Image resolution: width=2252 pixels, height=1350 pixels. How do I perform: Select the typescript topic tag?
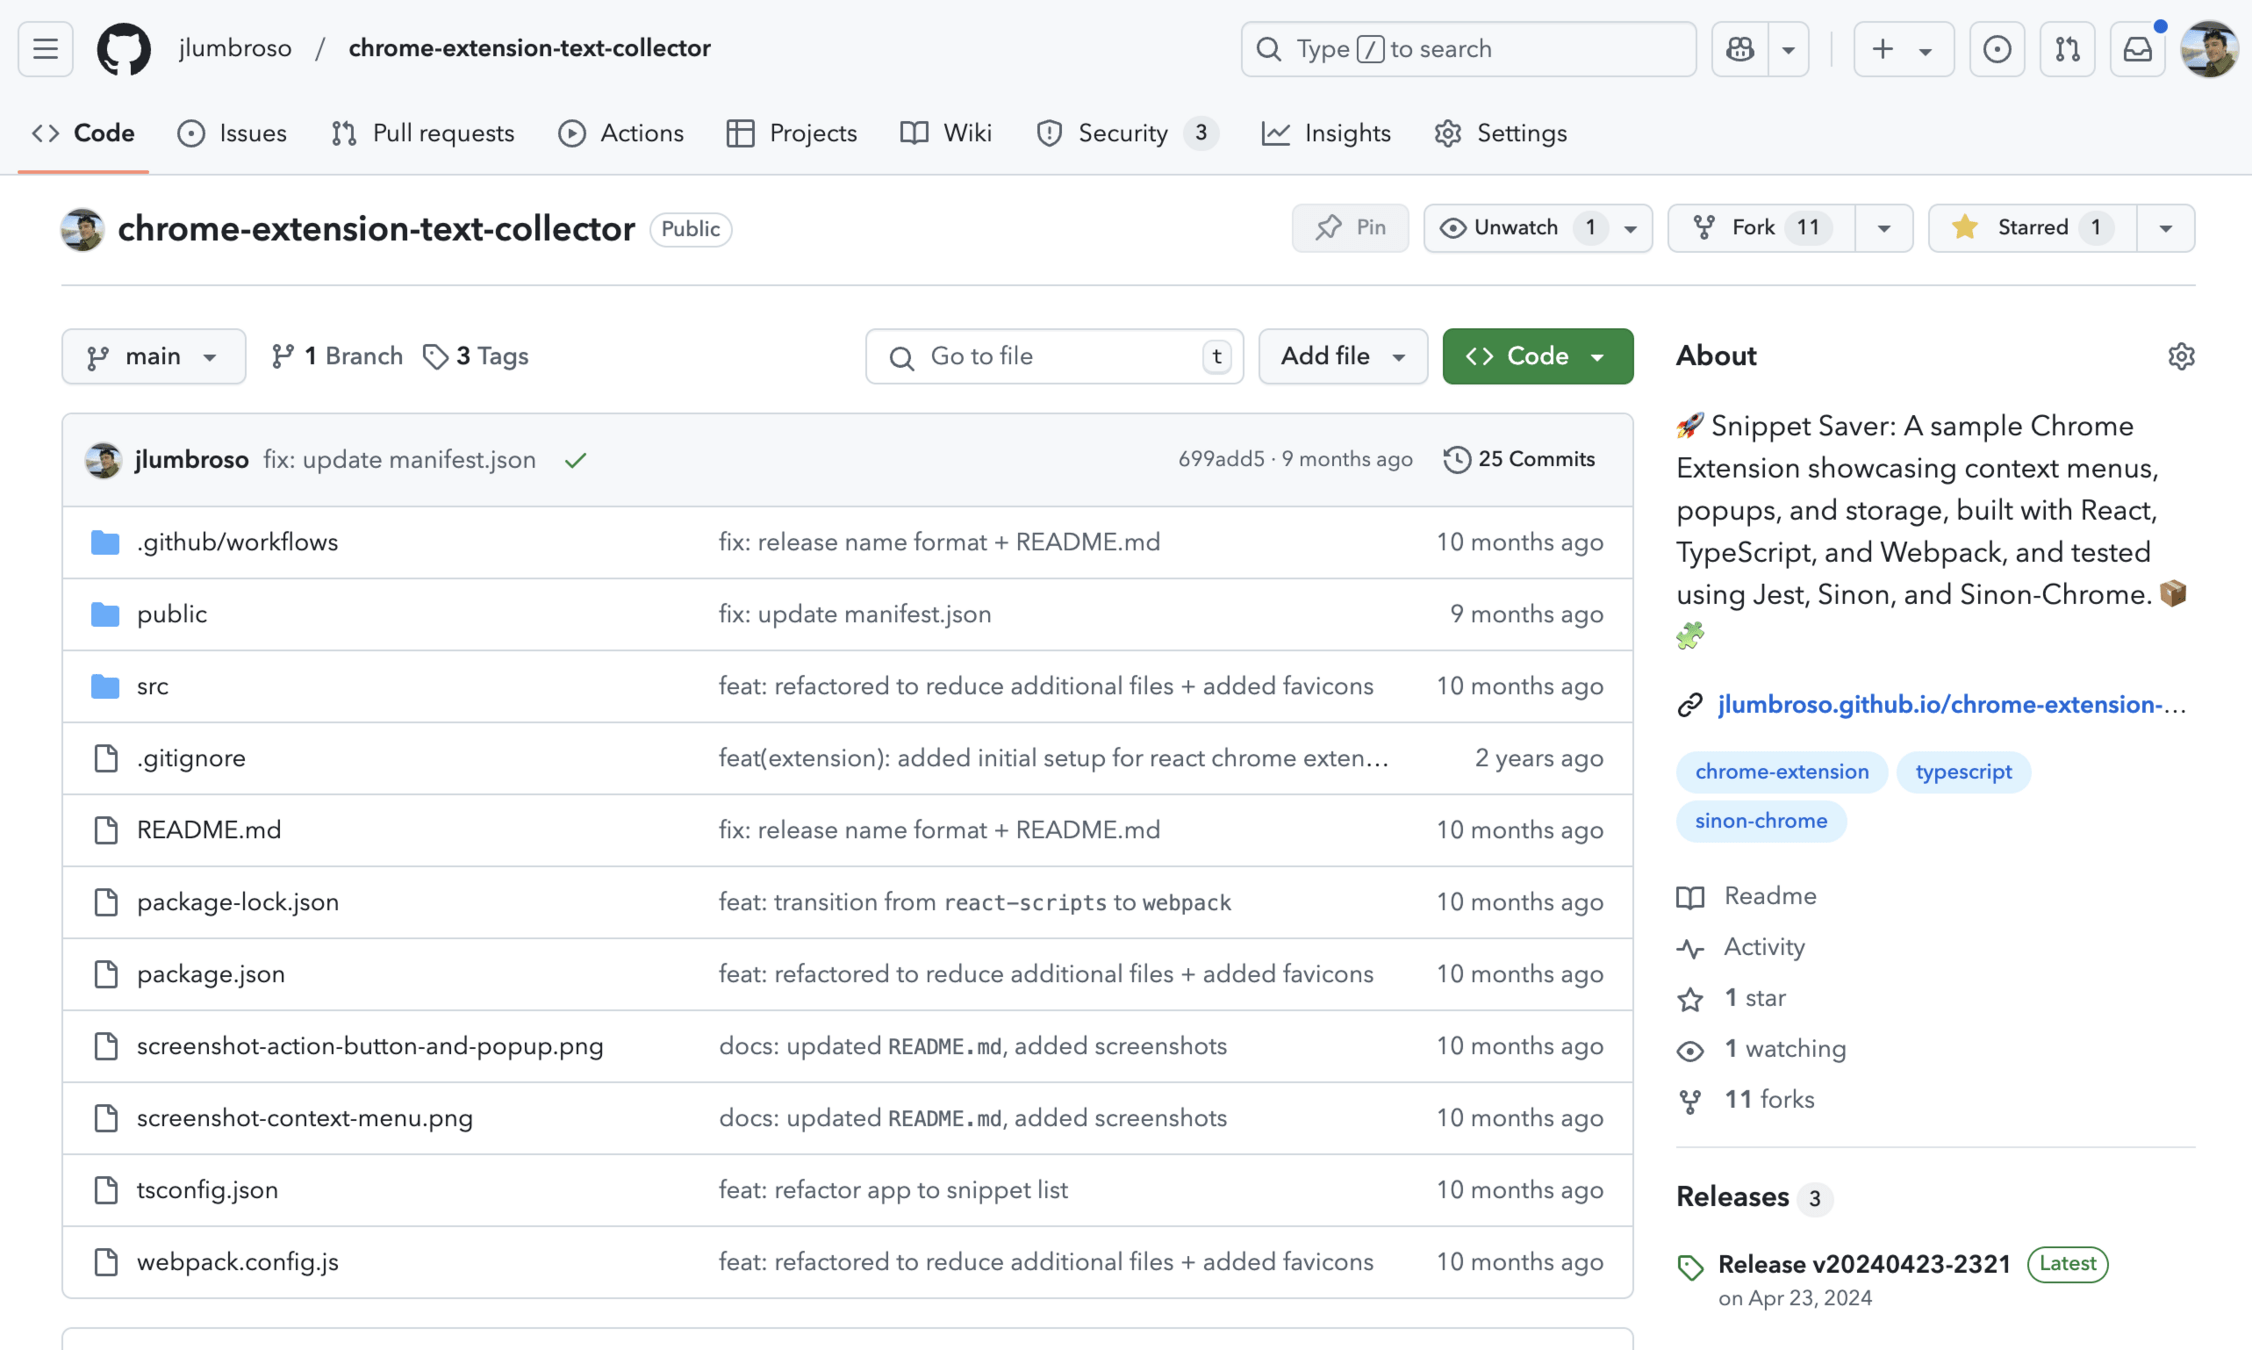1963,772
